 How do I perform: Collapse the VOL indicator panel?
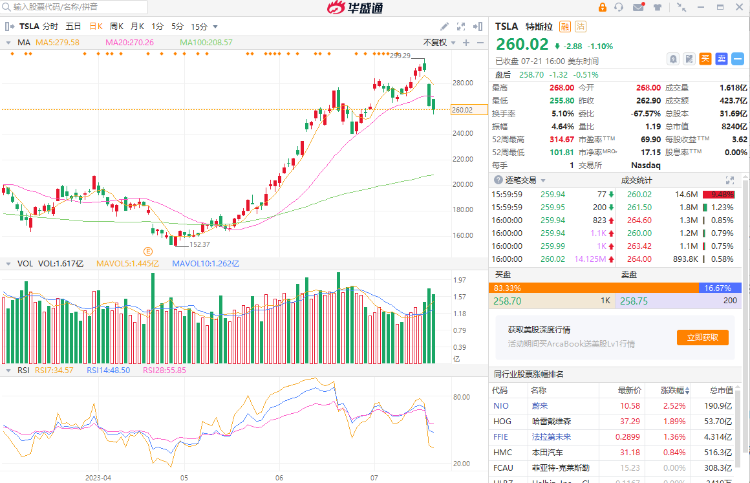click(x=9, y=264)
